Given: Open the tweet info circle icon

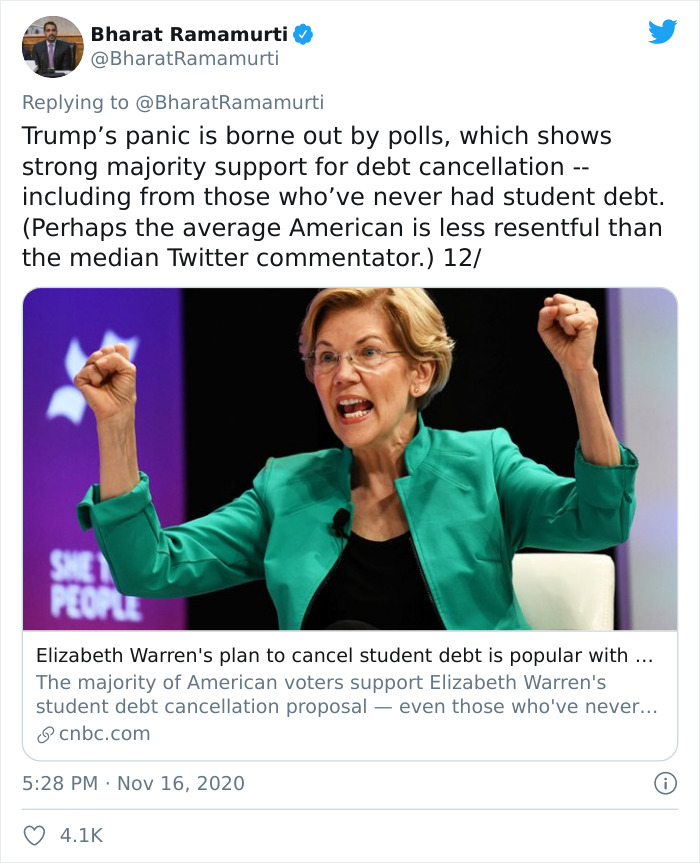Looking at the screenshot, I should 666,784.
